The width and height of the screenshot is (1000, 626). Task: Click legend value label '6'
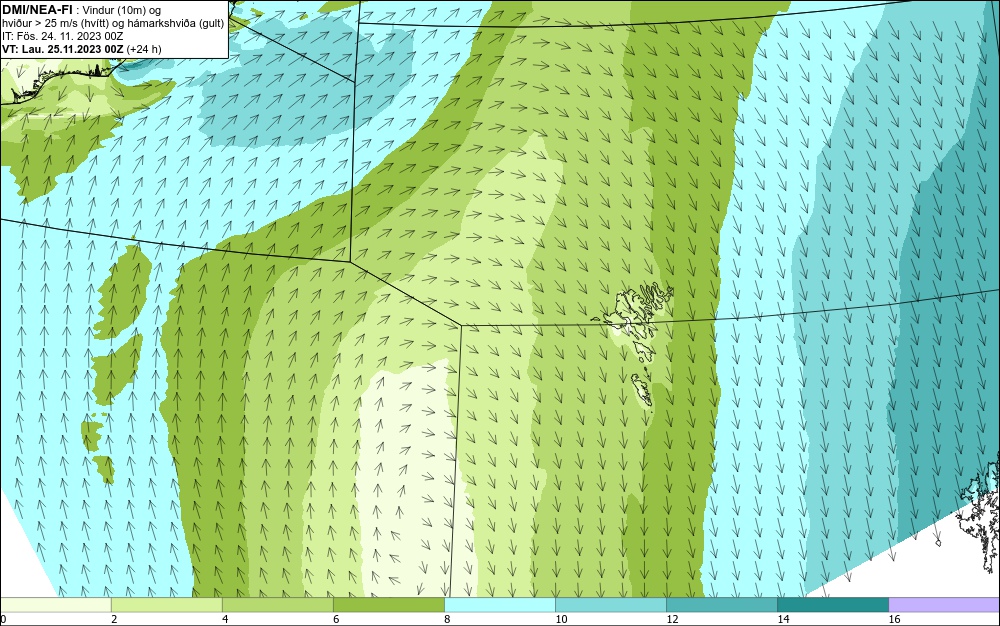point(336,619)
